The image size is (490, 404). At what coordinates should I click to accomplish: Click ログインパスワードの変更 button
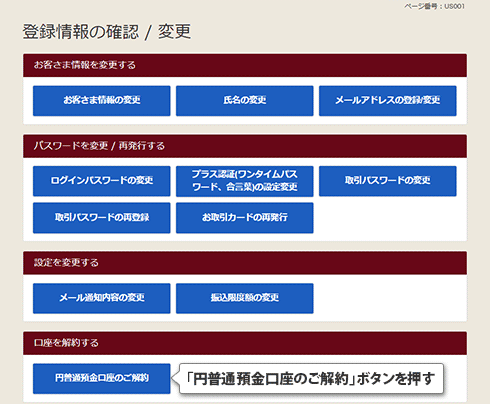pyautogui.click(x=102, y=181)
